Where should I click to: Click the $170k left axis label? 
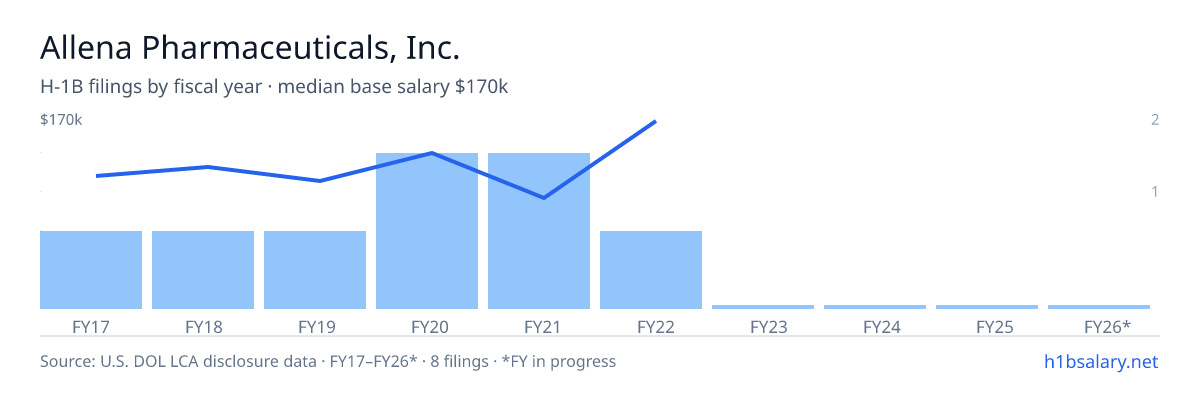click(x=61, y=120)
